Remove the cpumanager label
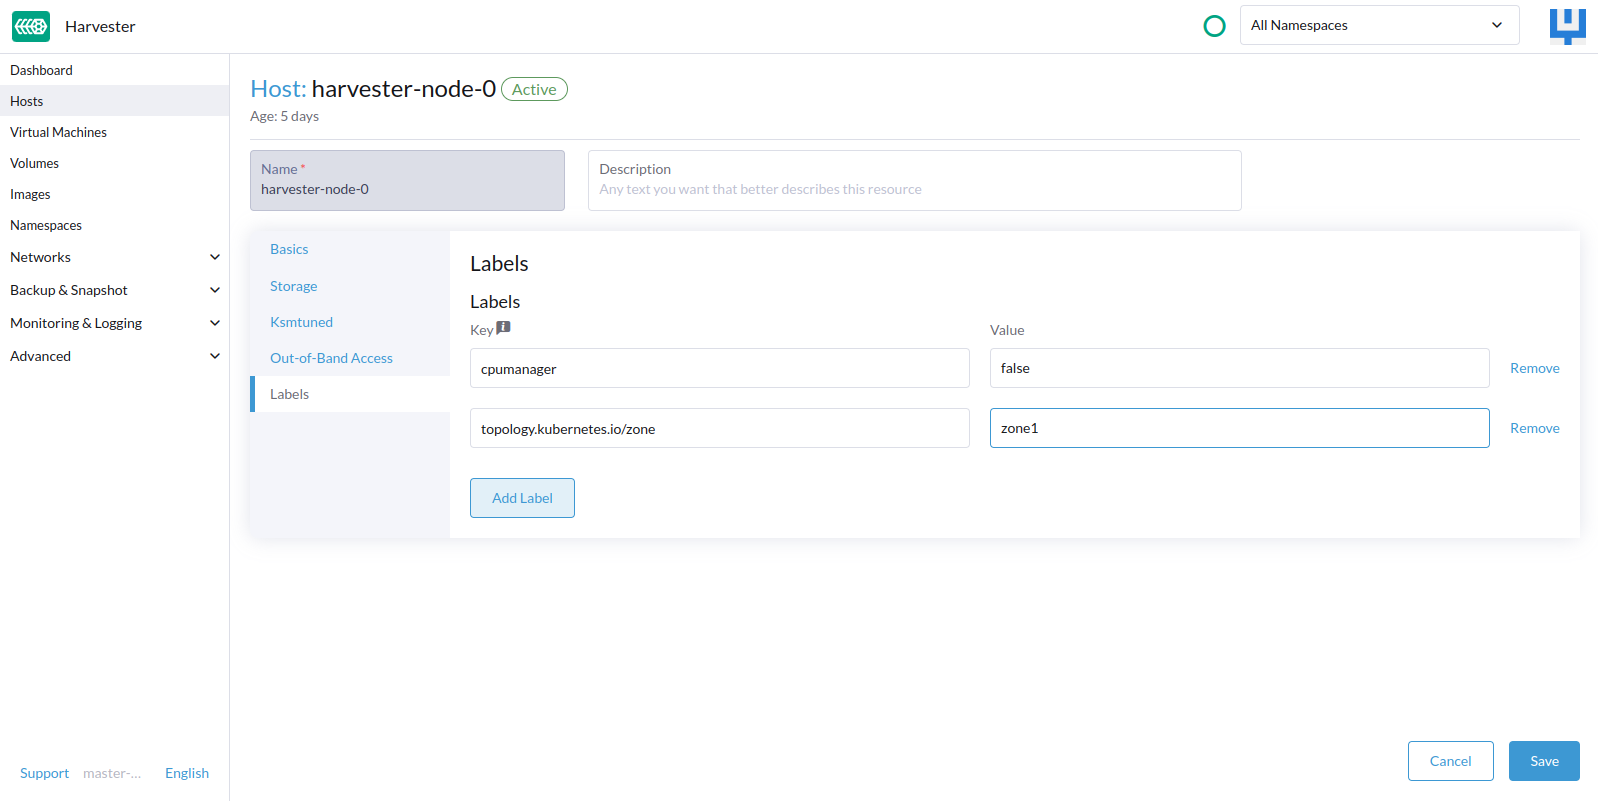The image size is (1598, 801). (x=1534, y=368)
